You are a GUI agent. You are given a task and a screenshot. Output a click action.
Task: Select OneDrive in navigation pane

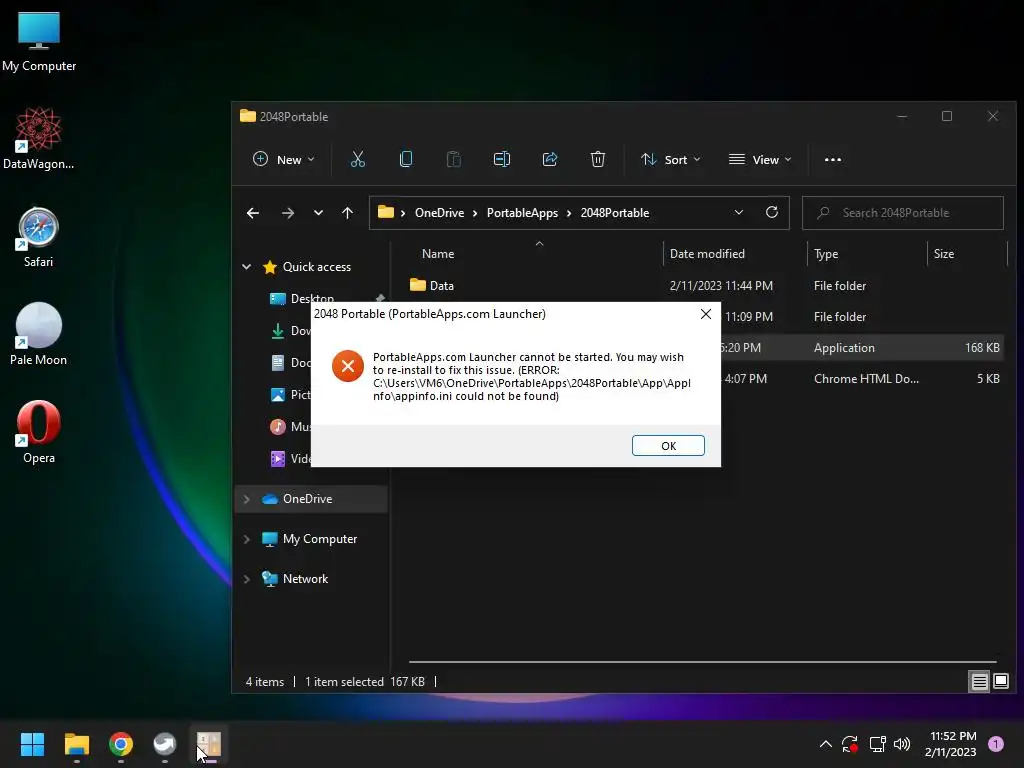(307, 499)
